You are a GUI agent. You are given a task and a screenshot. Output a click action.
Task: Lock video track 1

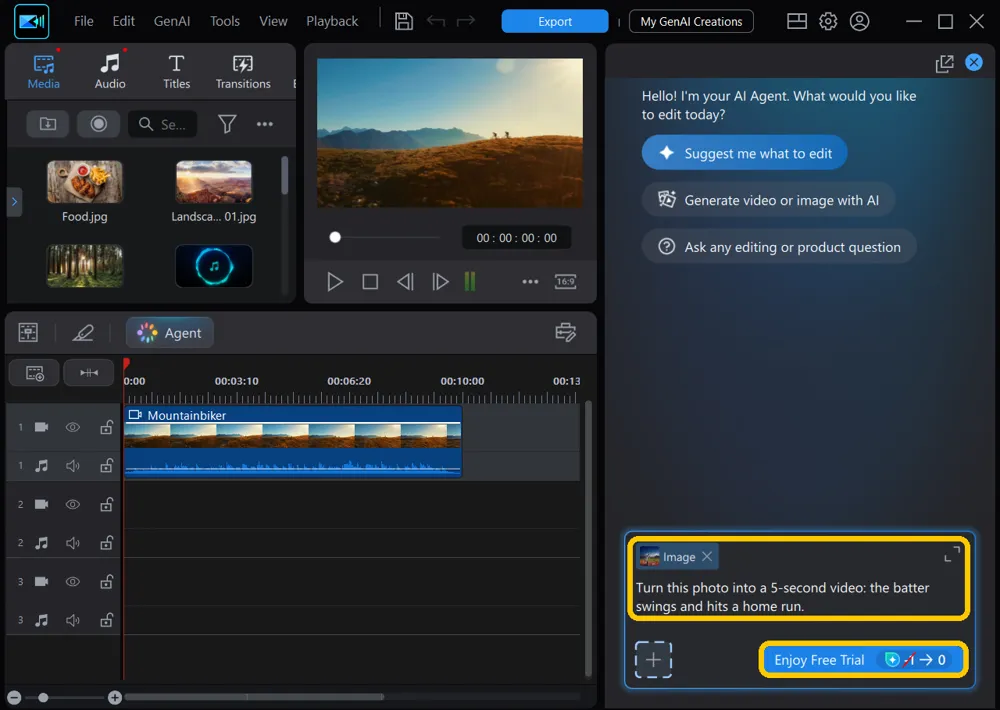click(x=107, y=427)
